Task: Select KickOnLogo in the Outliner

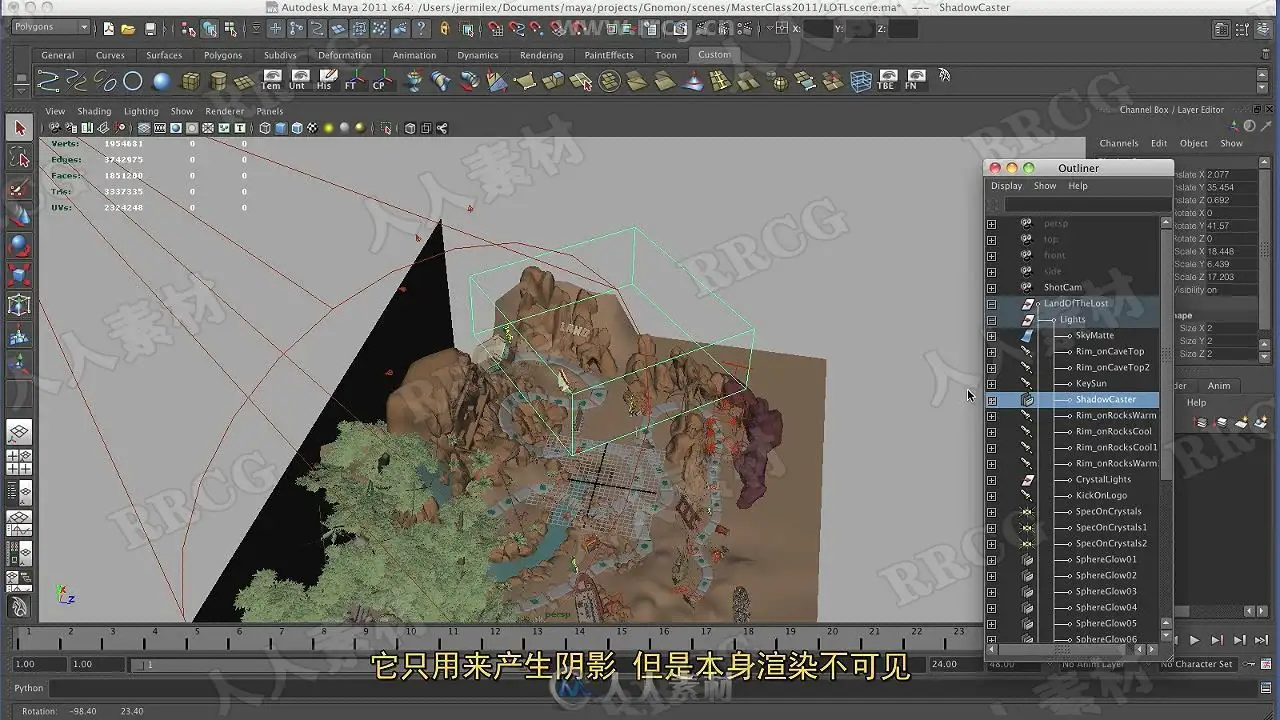Action: point(1101,496)
